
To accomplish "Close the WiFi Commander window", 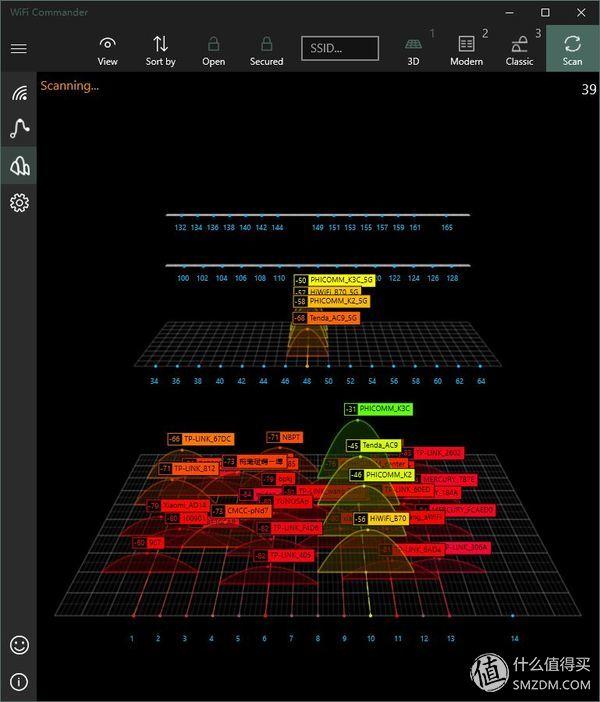I will coord(581,13).
